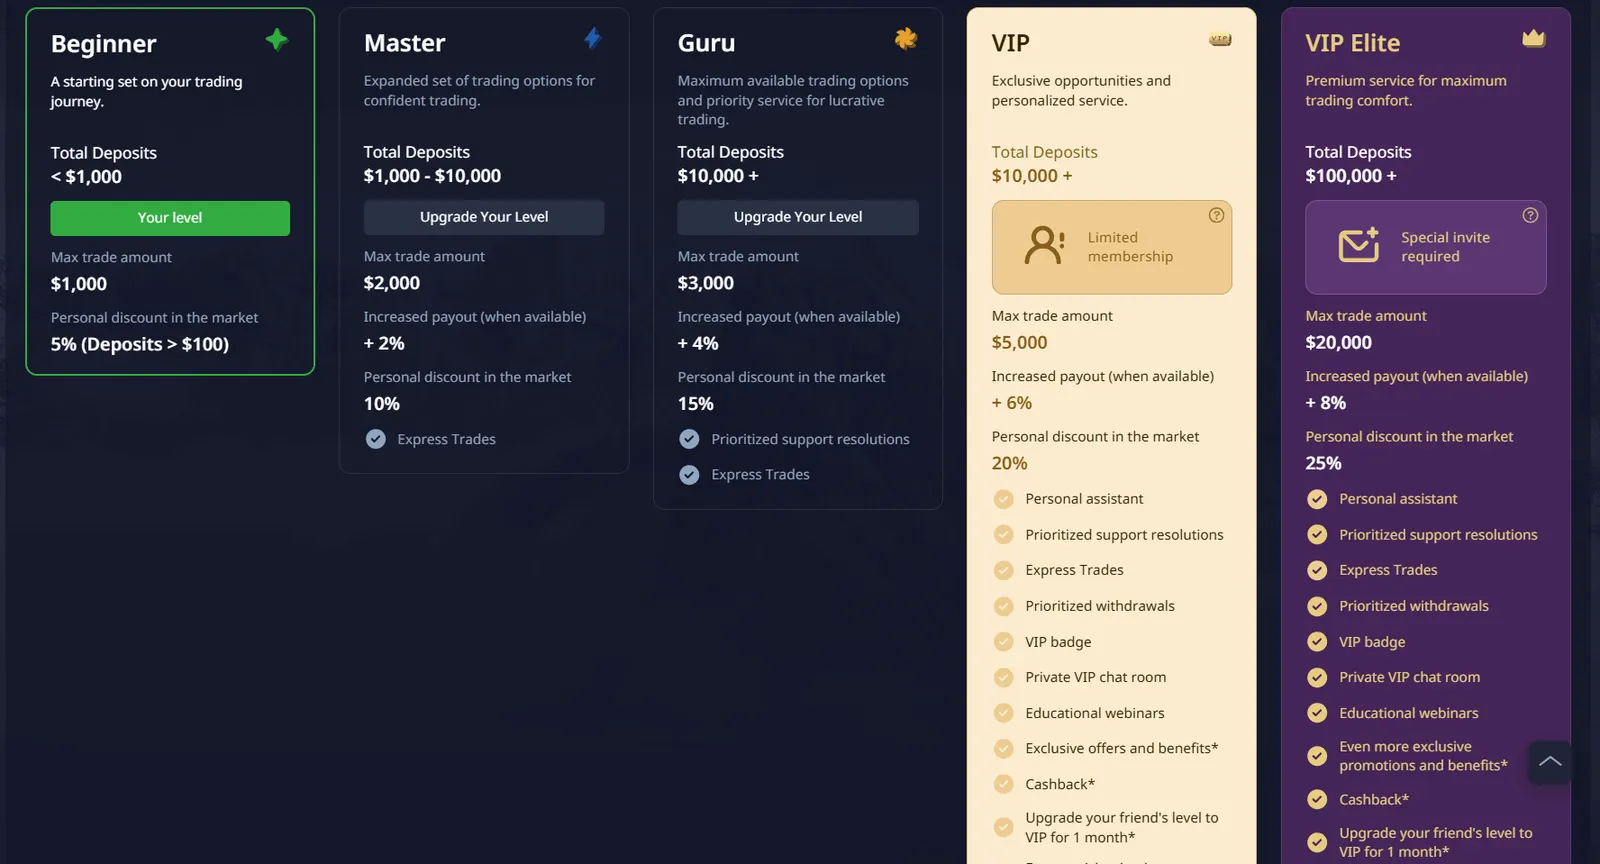Click Upgrade Your Level under Master
The image size is (1600, 864).
[x=484, y=217]
